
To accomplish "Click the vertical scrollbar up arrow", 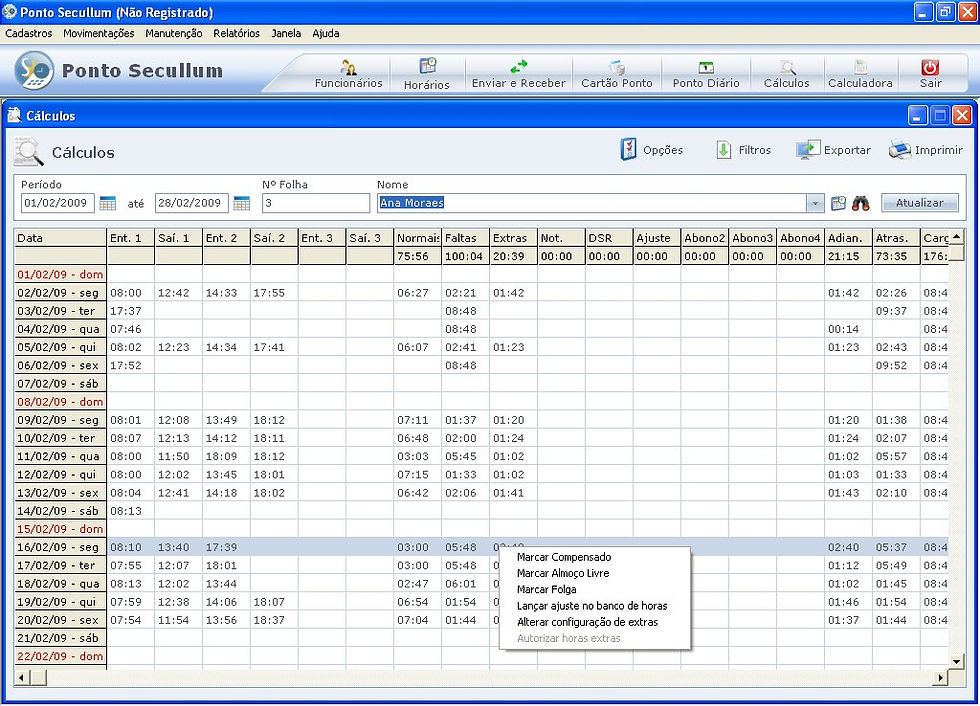I will 956,237.
